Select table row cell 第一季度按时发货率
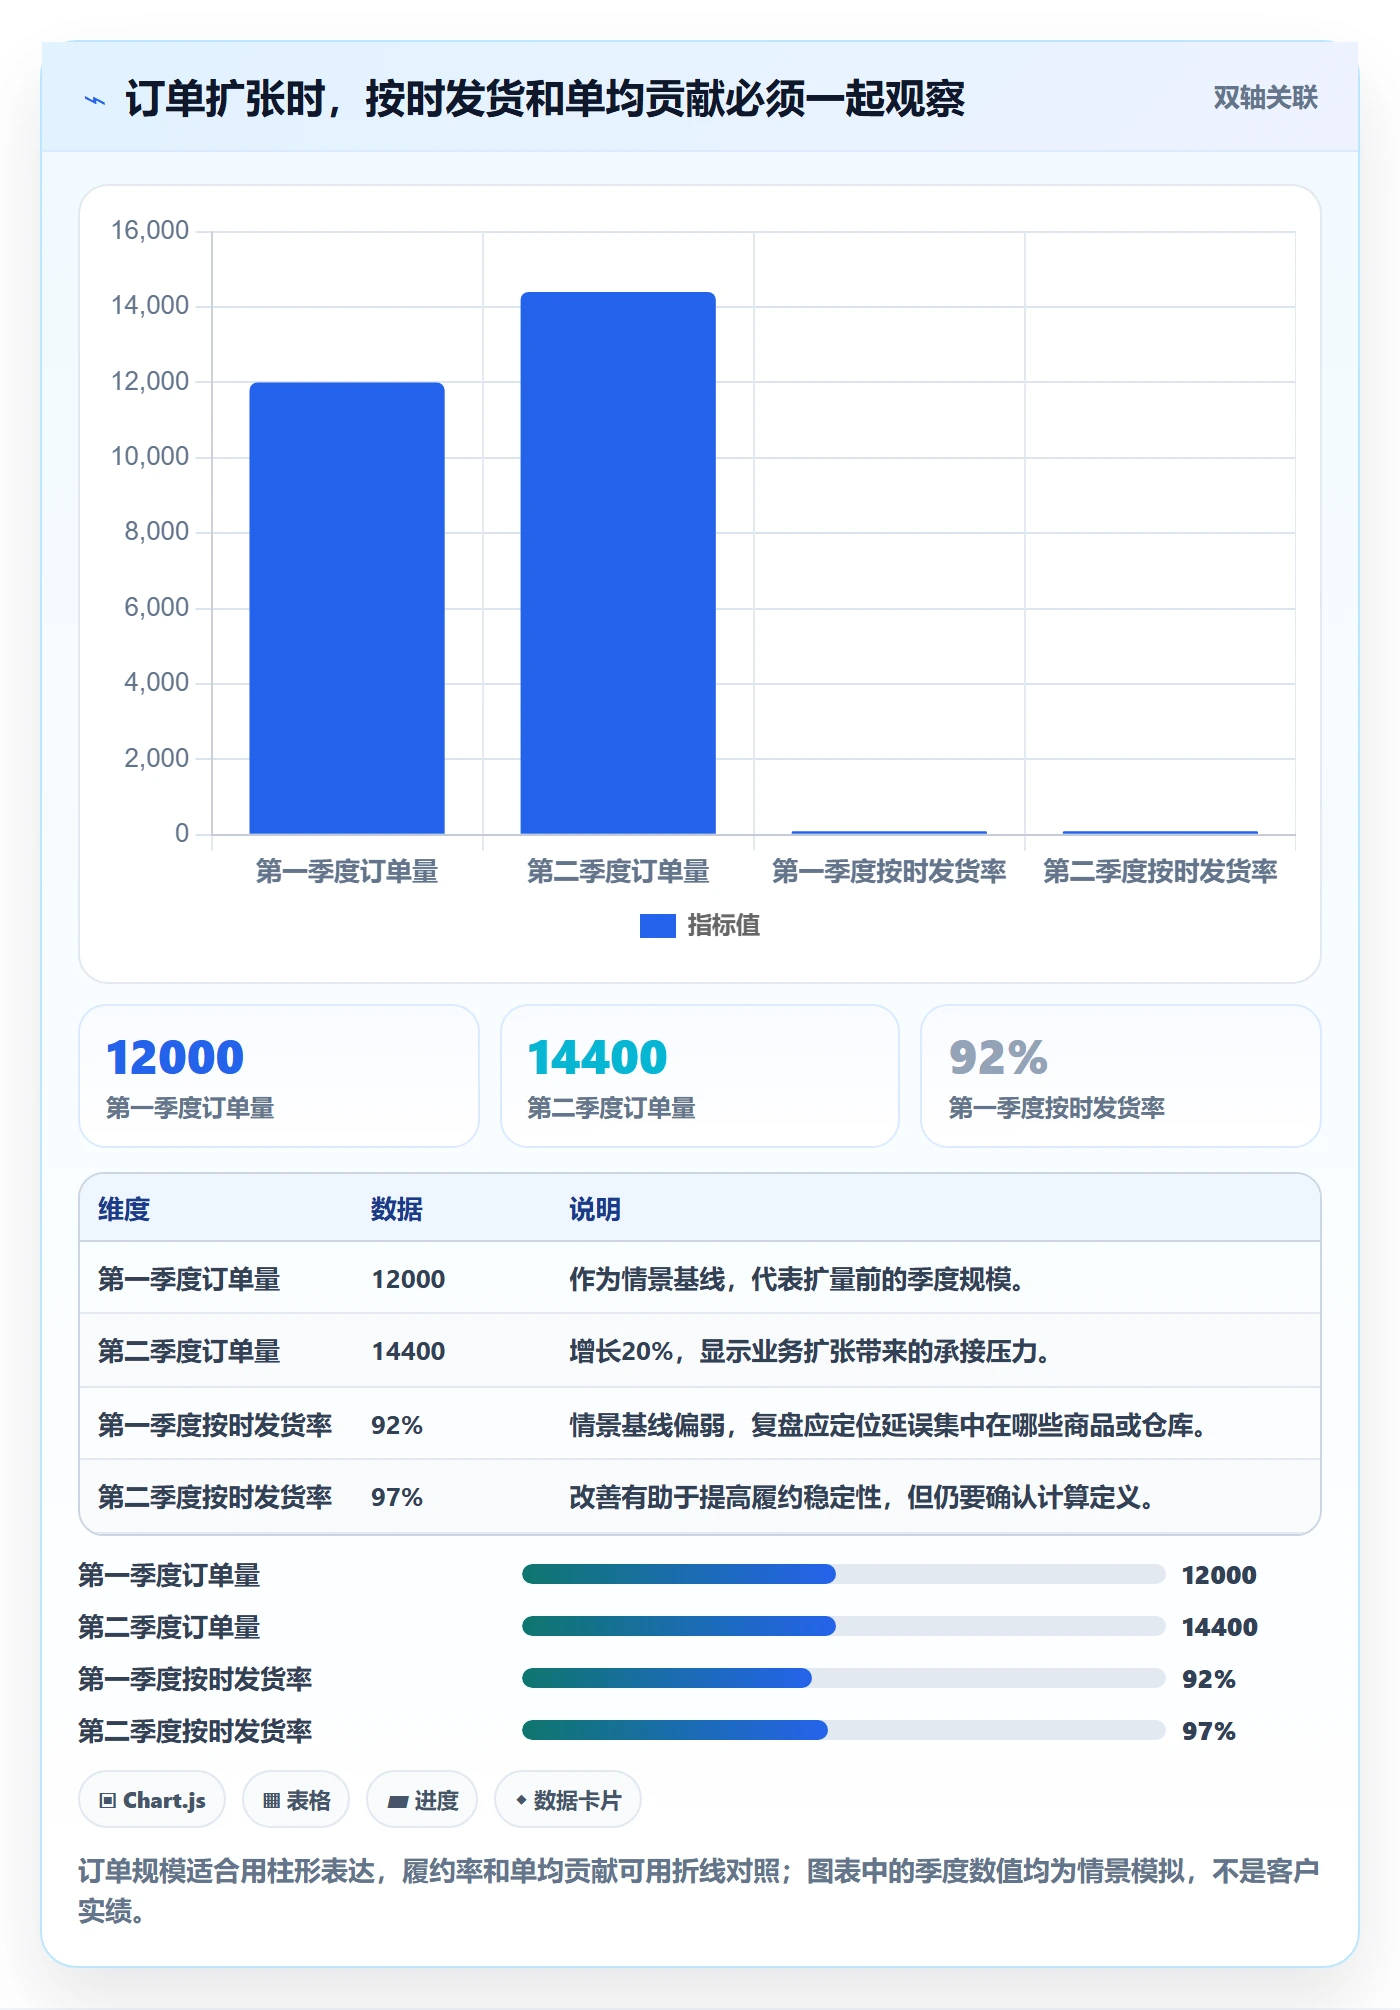The height and width of the screenshot is (2010, 1400). click(x=215, y=1425)
